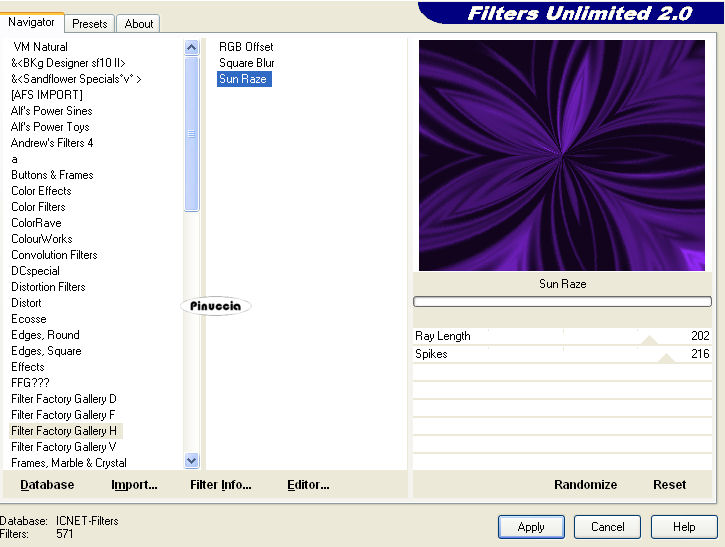Select Alf's Power Sines category
This screenshot has height=547, width=725.
pos(51,111)
